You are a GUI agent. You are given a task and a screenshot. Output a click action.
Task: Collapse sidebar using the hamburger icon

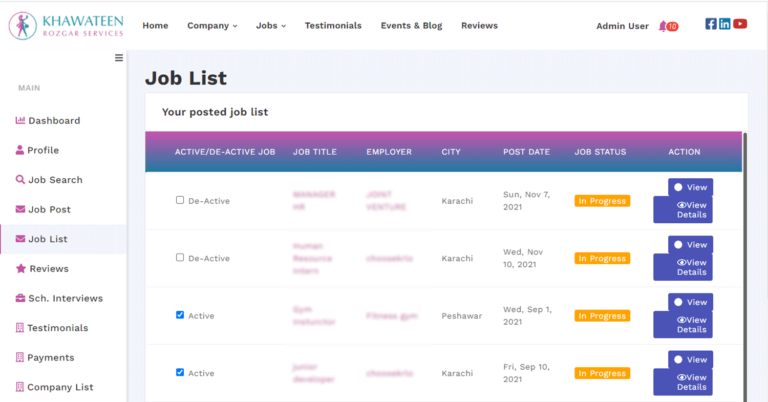point(119,58)
